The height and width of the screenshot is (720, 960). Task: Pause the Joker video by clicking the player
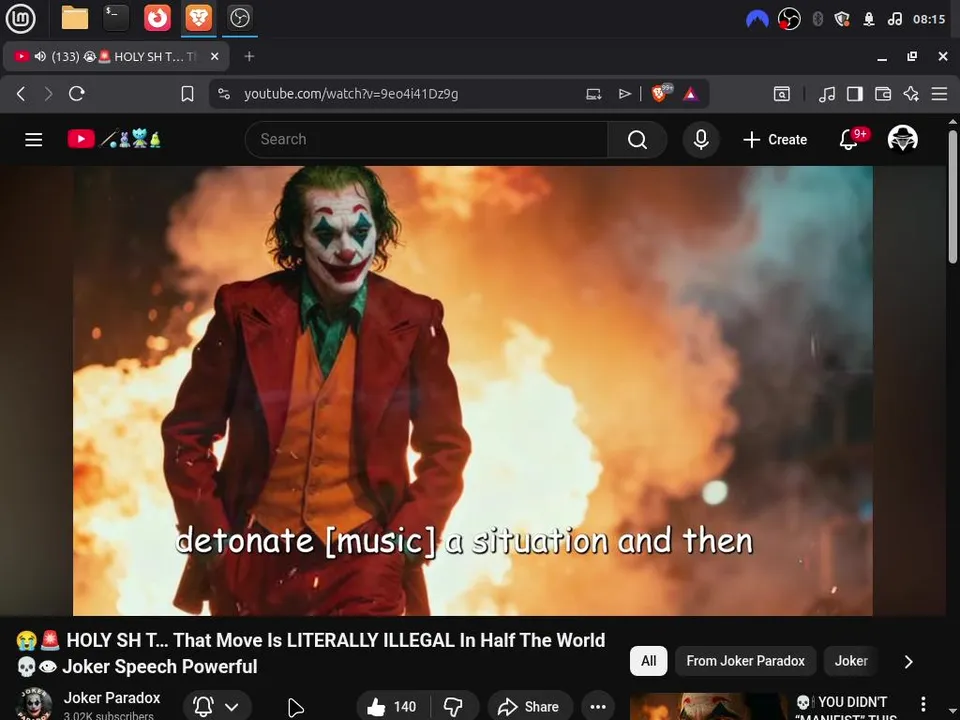point(473,391)
